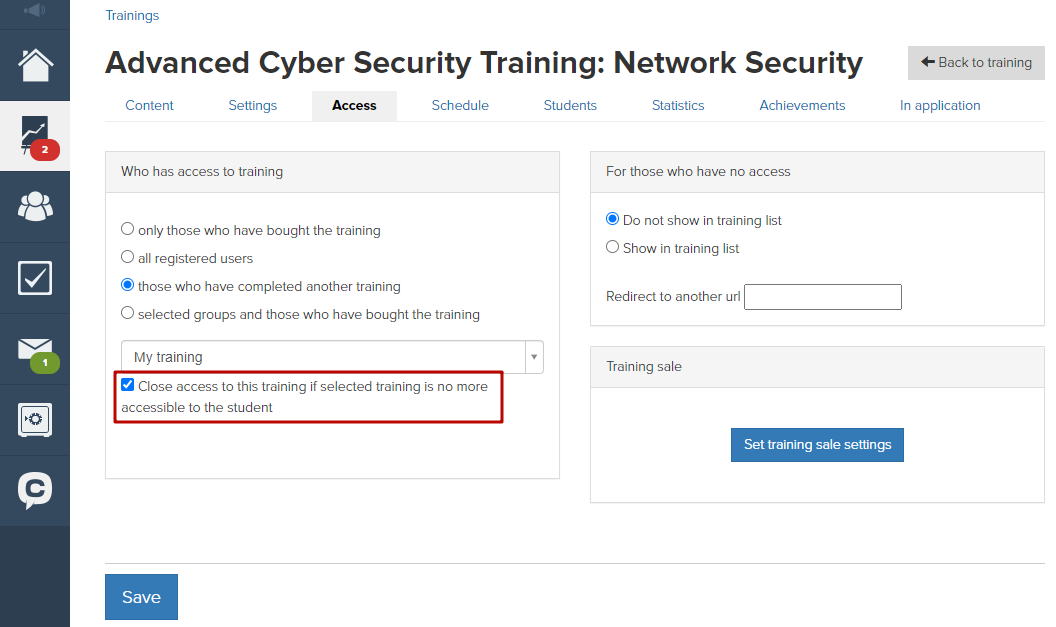
Task: Uncheck Close access to this training checkbox
Action: click(x=127, y=385)
